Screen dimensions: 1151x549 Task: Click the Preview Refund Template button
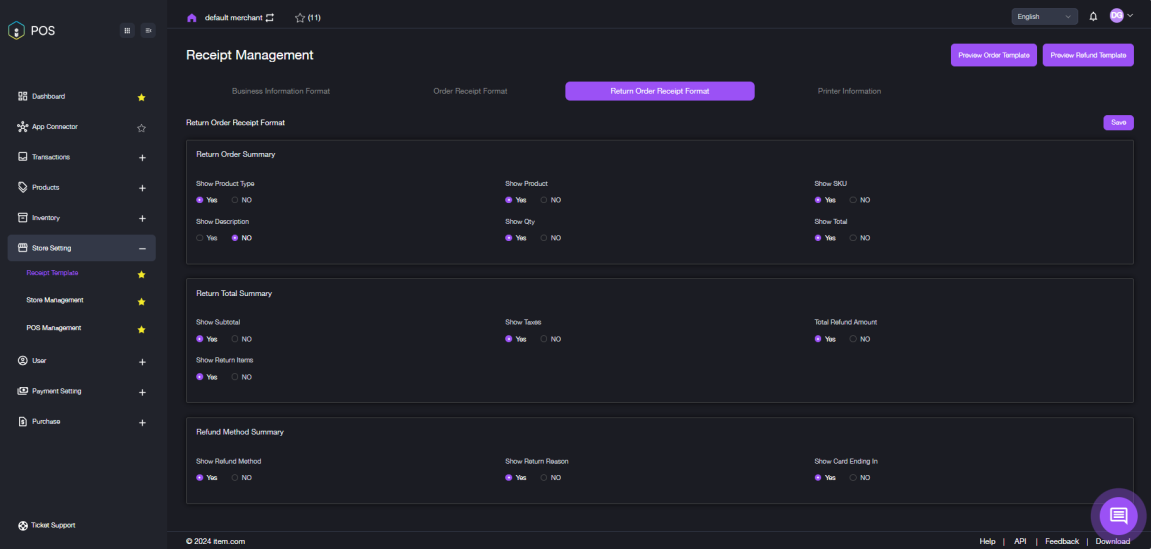(1088, 55)
